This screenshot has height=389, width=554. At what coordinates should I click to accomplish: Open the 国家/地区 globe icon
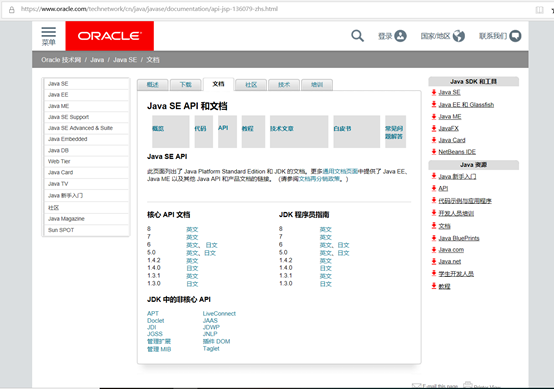(x=459, y=36)
